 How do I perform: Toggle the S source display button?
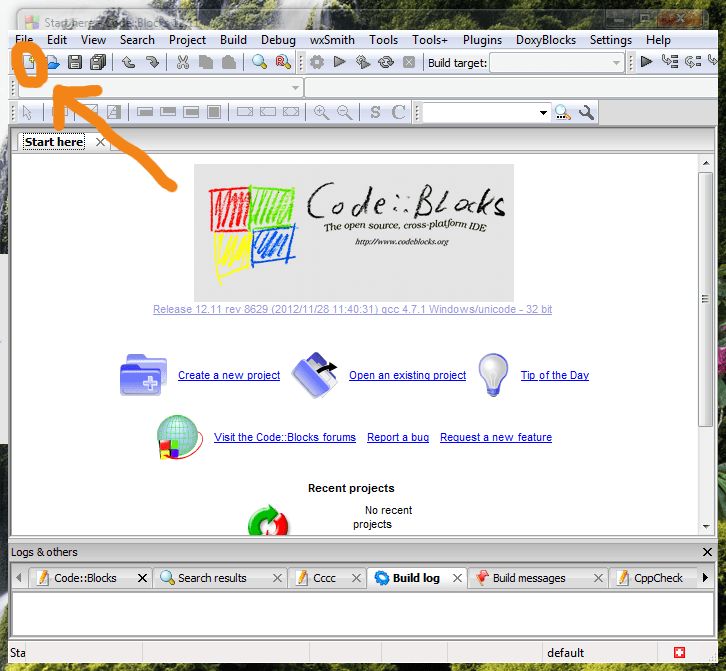pyautogui.click(x=376, y=112)
